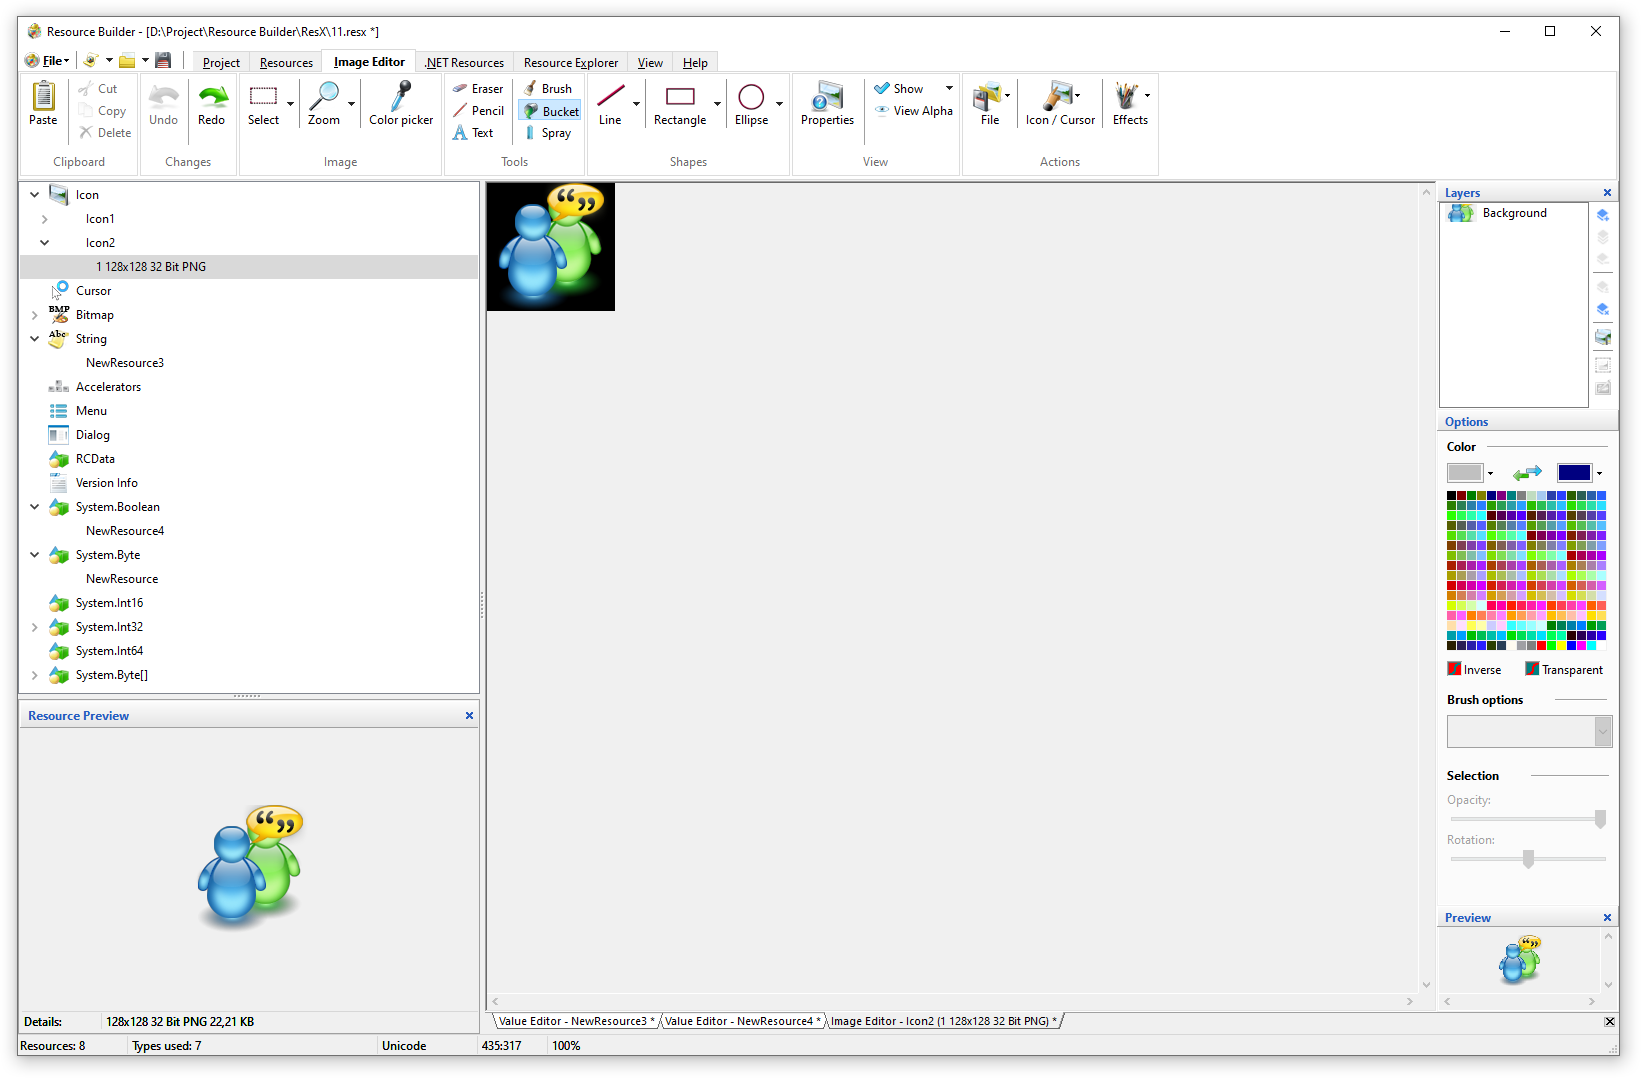Swap foreground and background colors
1641x1078 pixels.
pyautogui.click(x=1527, y=473)
